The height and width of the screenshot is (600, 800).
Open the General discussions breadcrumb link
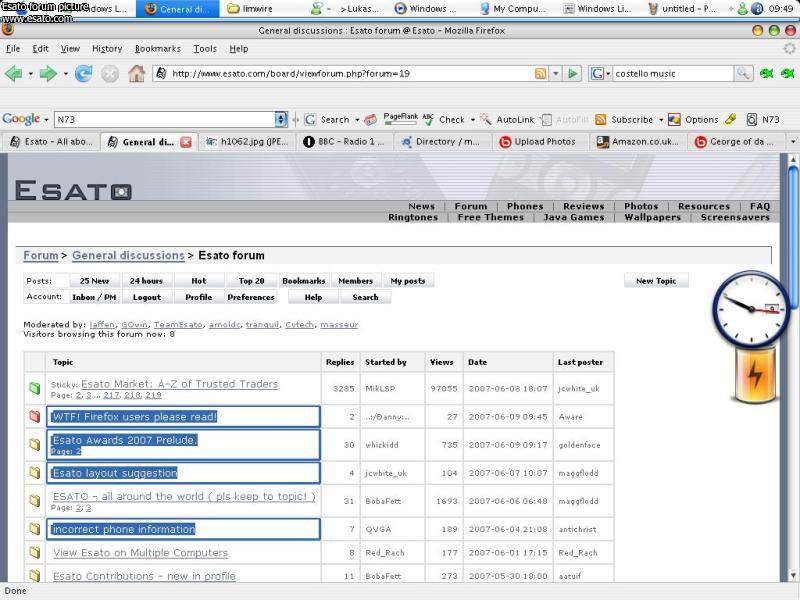128,255
